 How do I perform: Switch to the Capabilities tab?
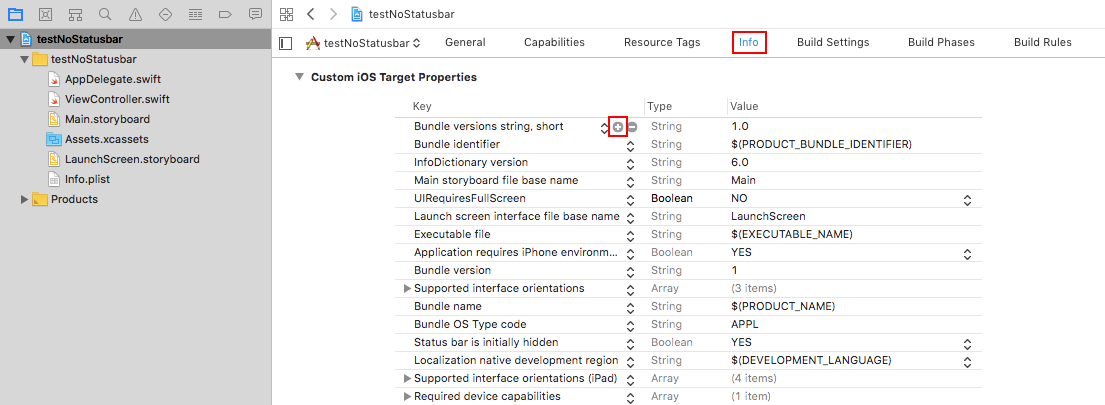click(x=554, y=42)
